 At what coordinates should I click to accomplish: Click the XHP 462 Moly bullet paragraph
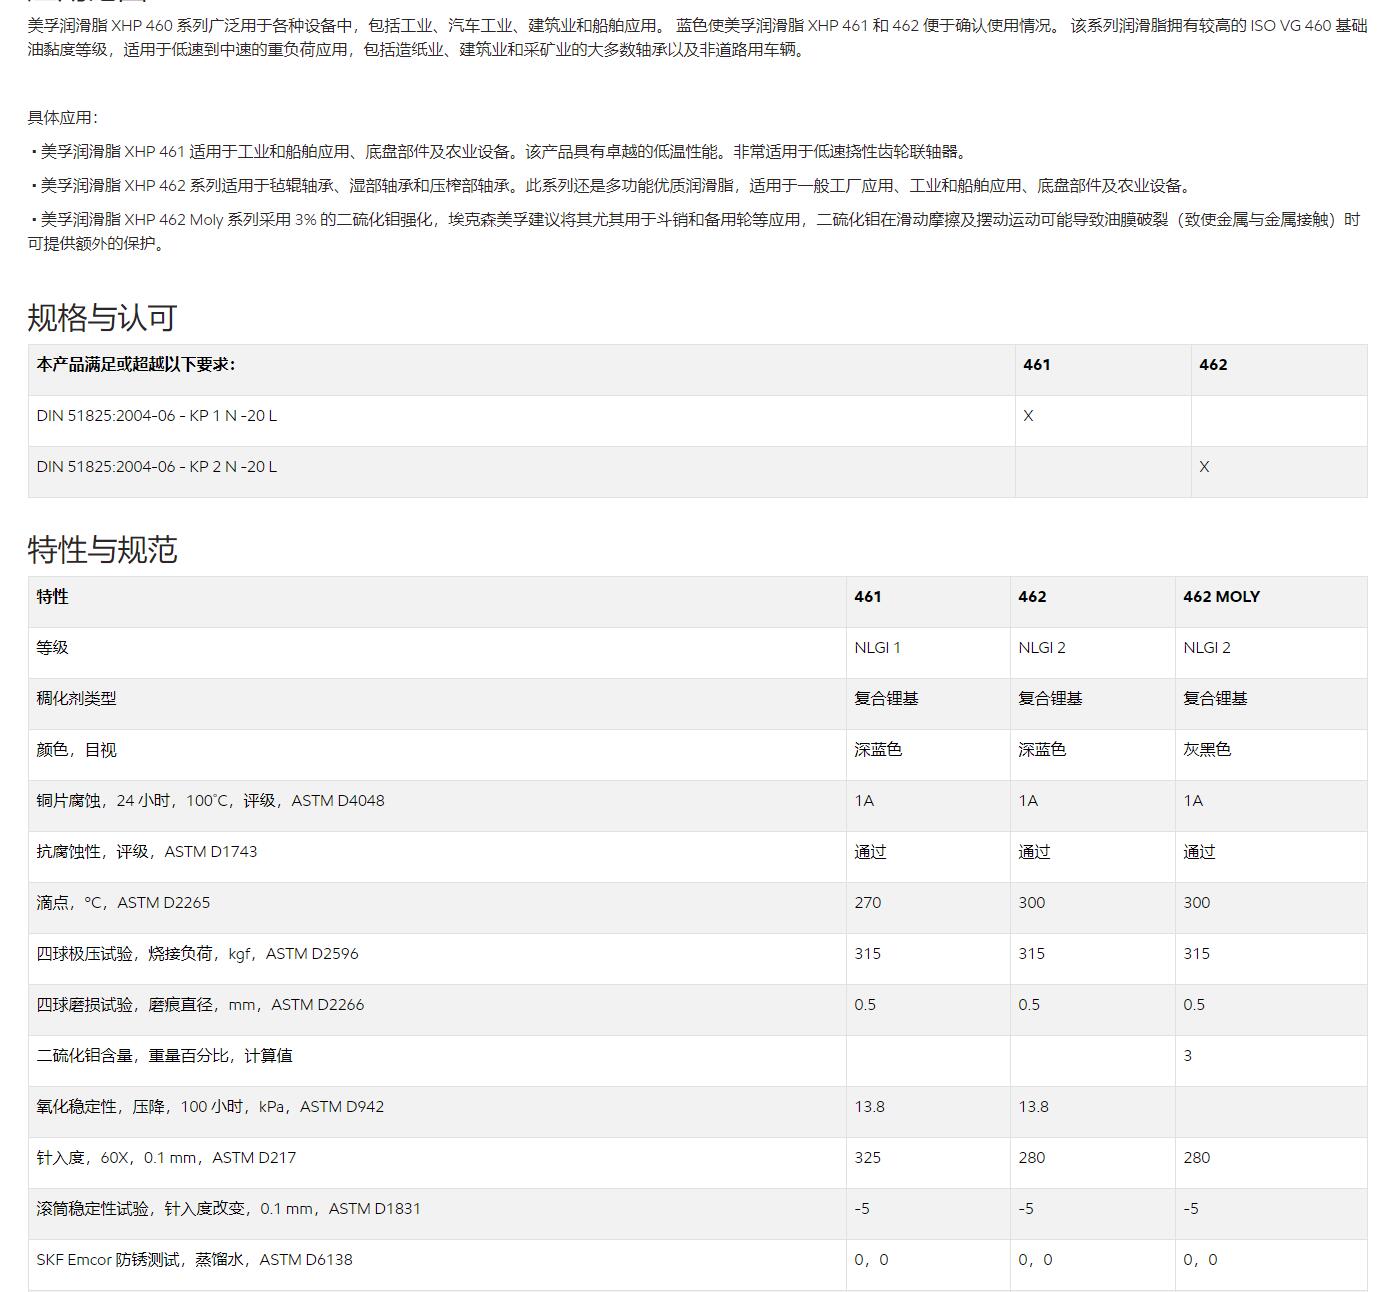(694, 232)
